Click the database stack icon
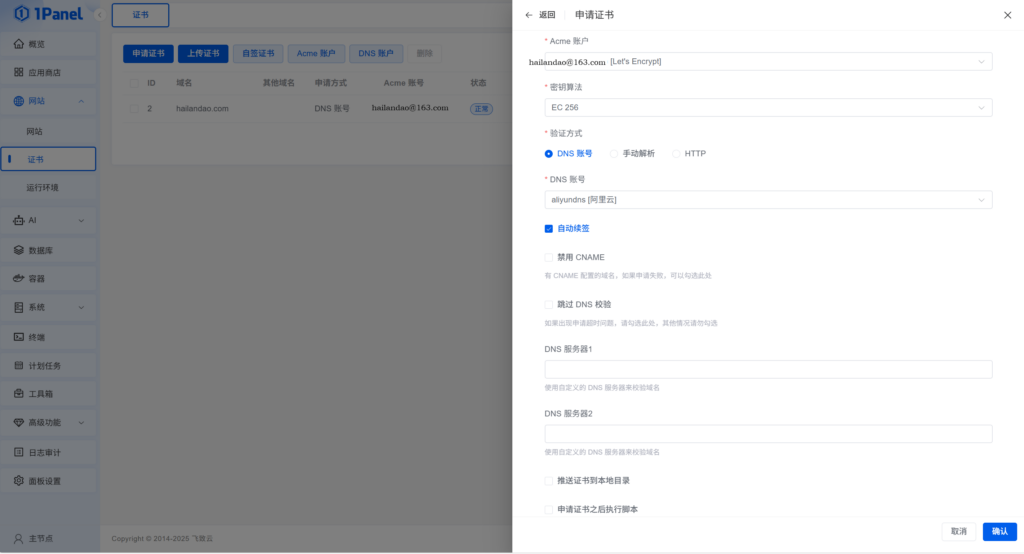This screenshot has width=1024, height=554. pyautogui.click(x=18, y=250)
